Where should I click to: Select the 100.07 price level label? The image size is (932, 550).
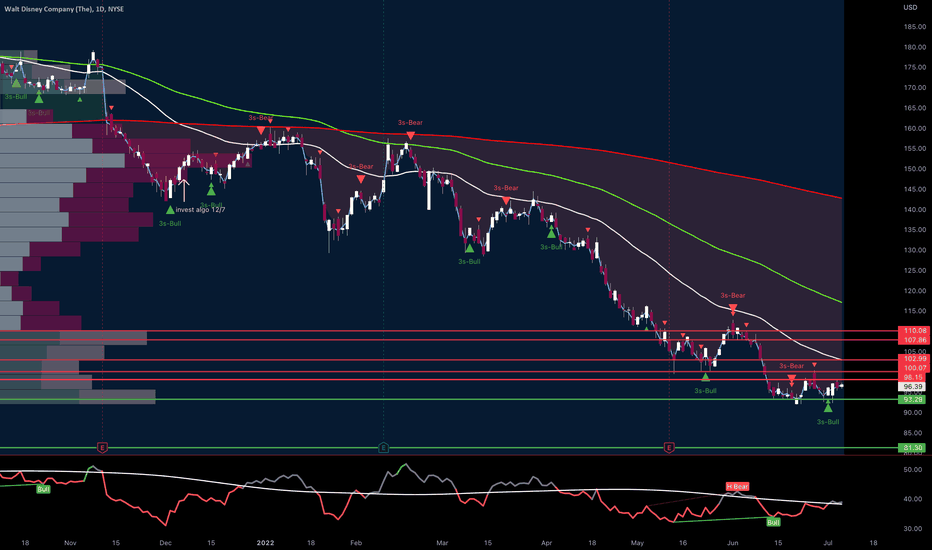(915, 368)
